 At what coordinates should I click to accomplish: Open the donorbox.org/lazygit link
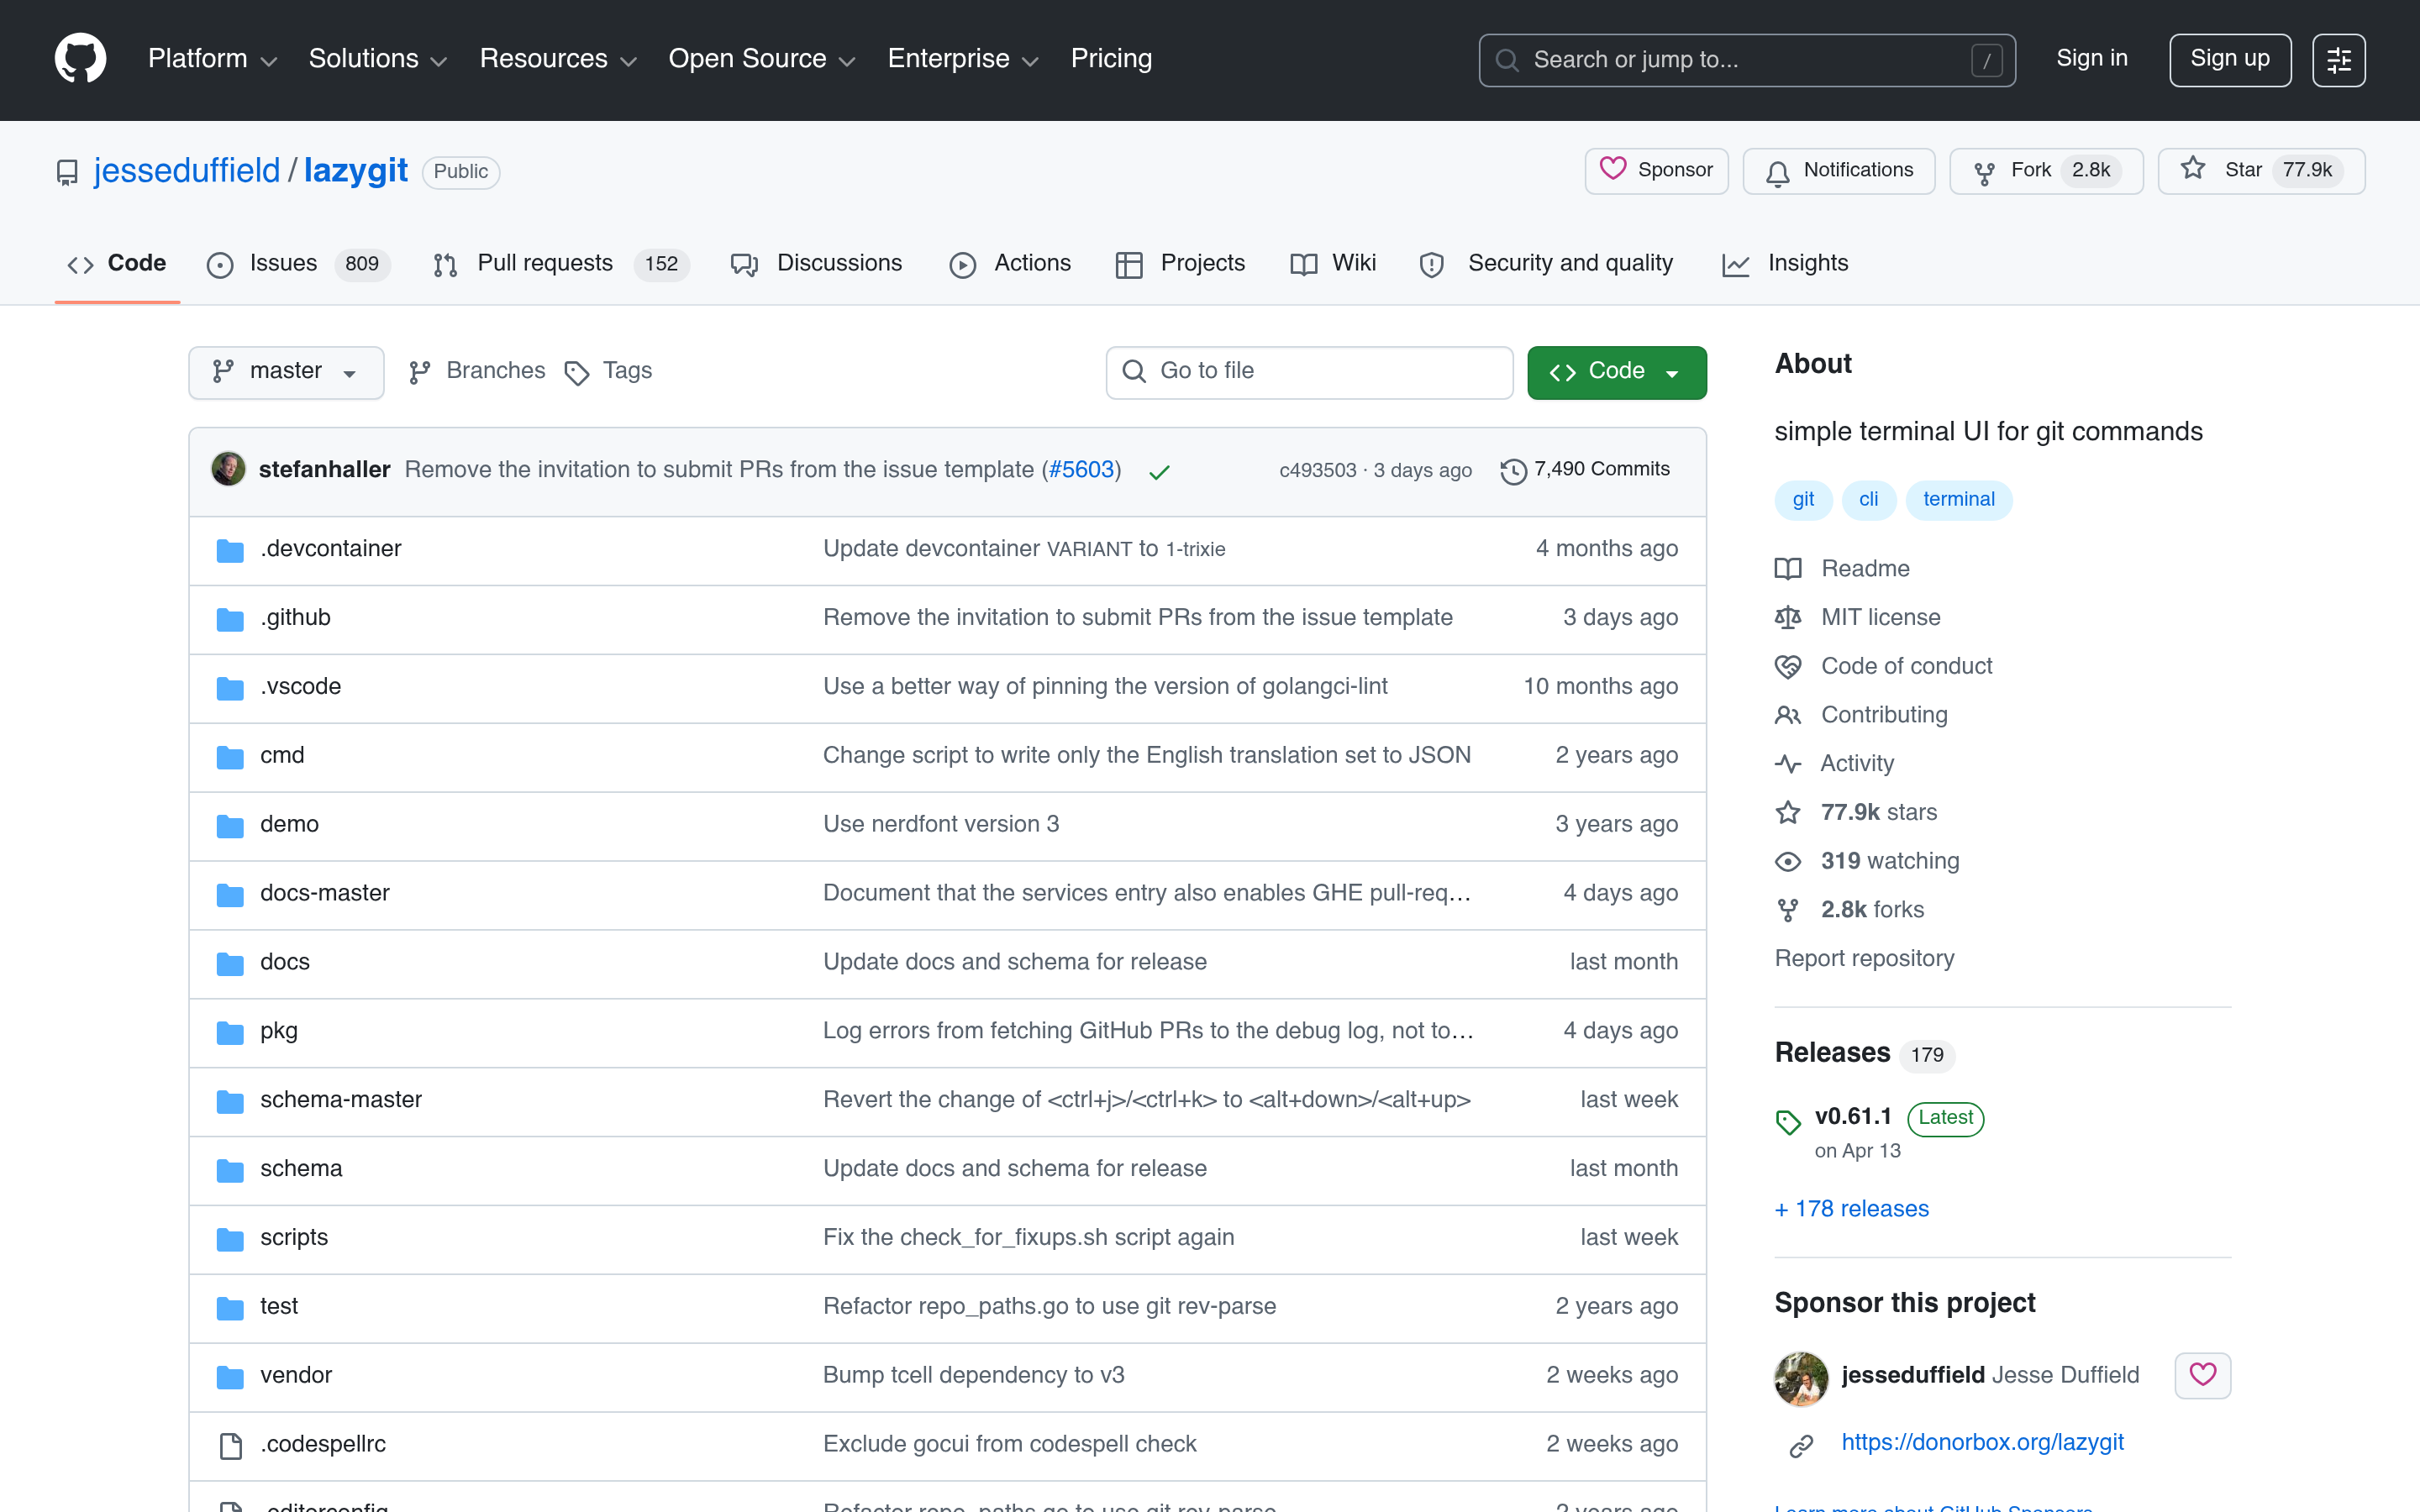pos(1982,1443)
